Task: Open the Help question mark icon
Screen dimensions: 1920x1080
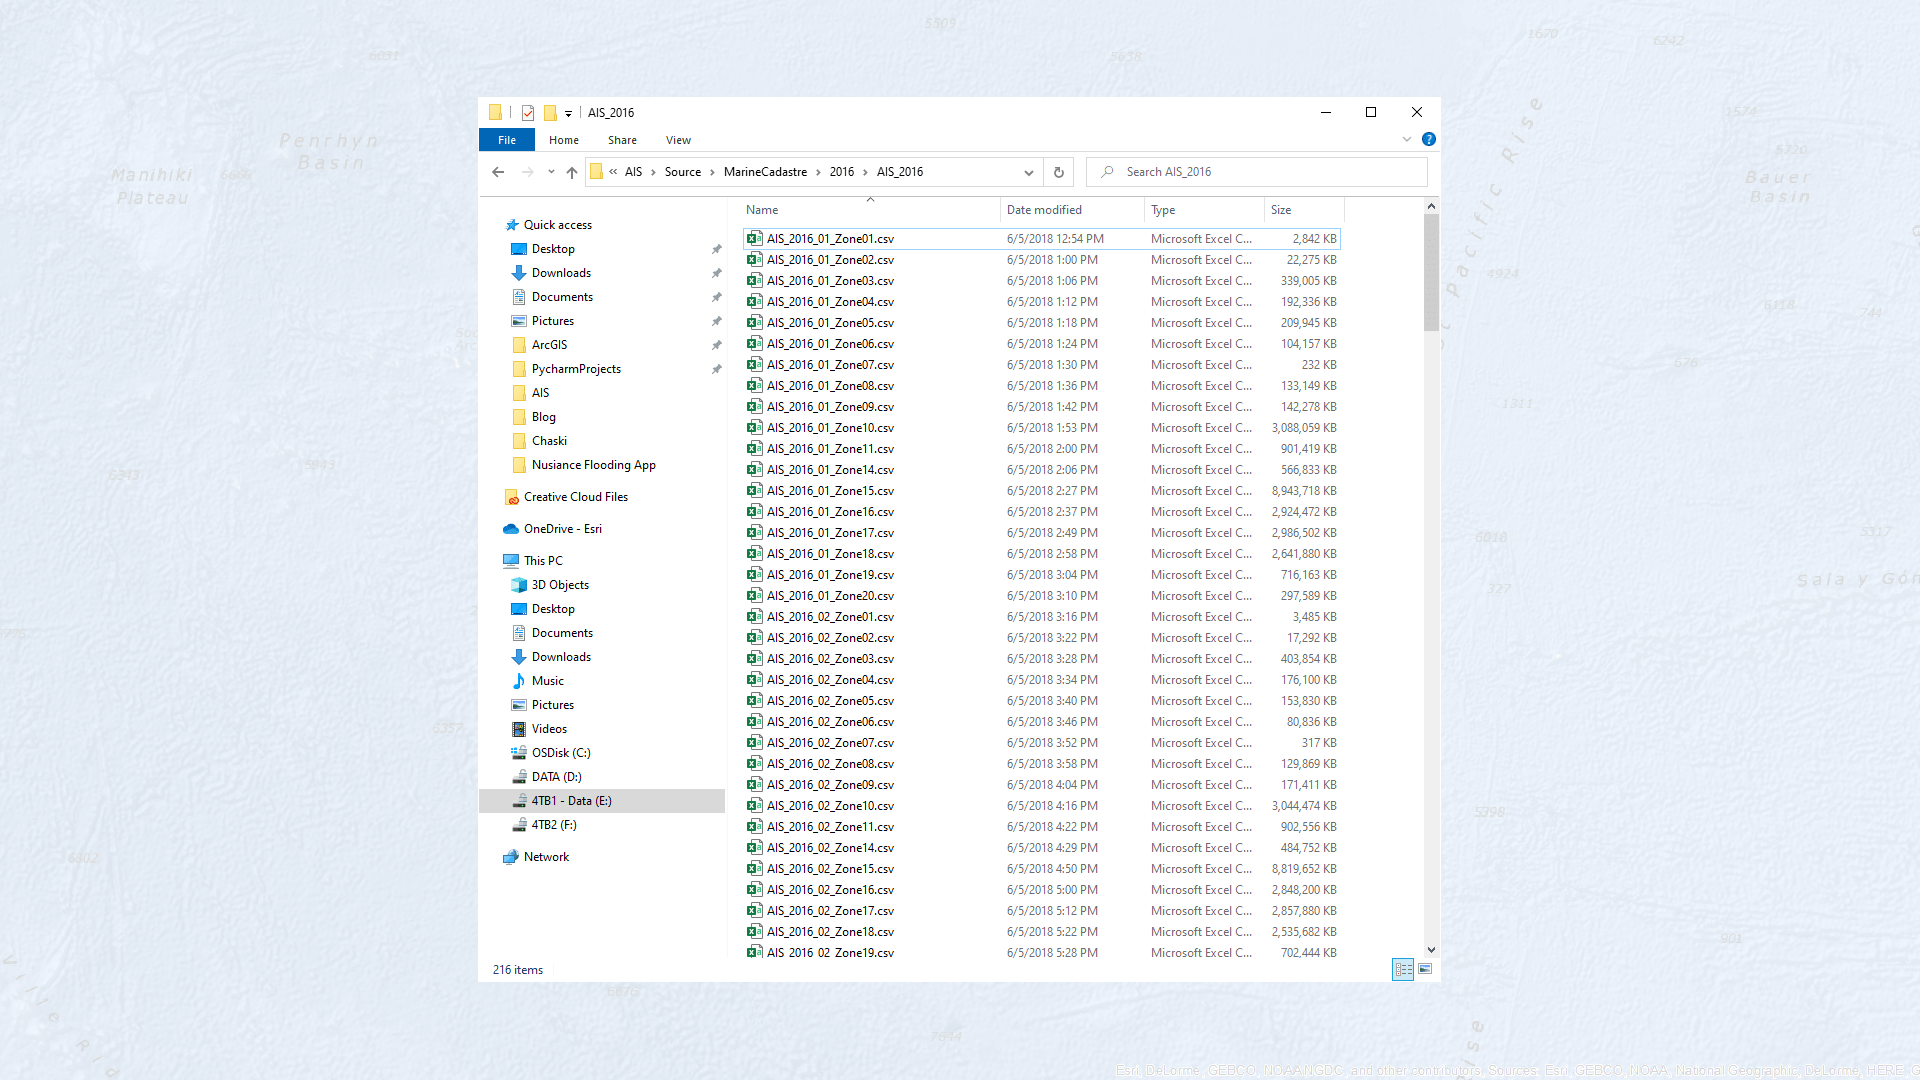Action: tap(1429, 139)
